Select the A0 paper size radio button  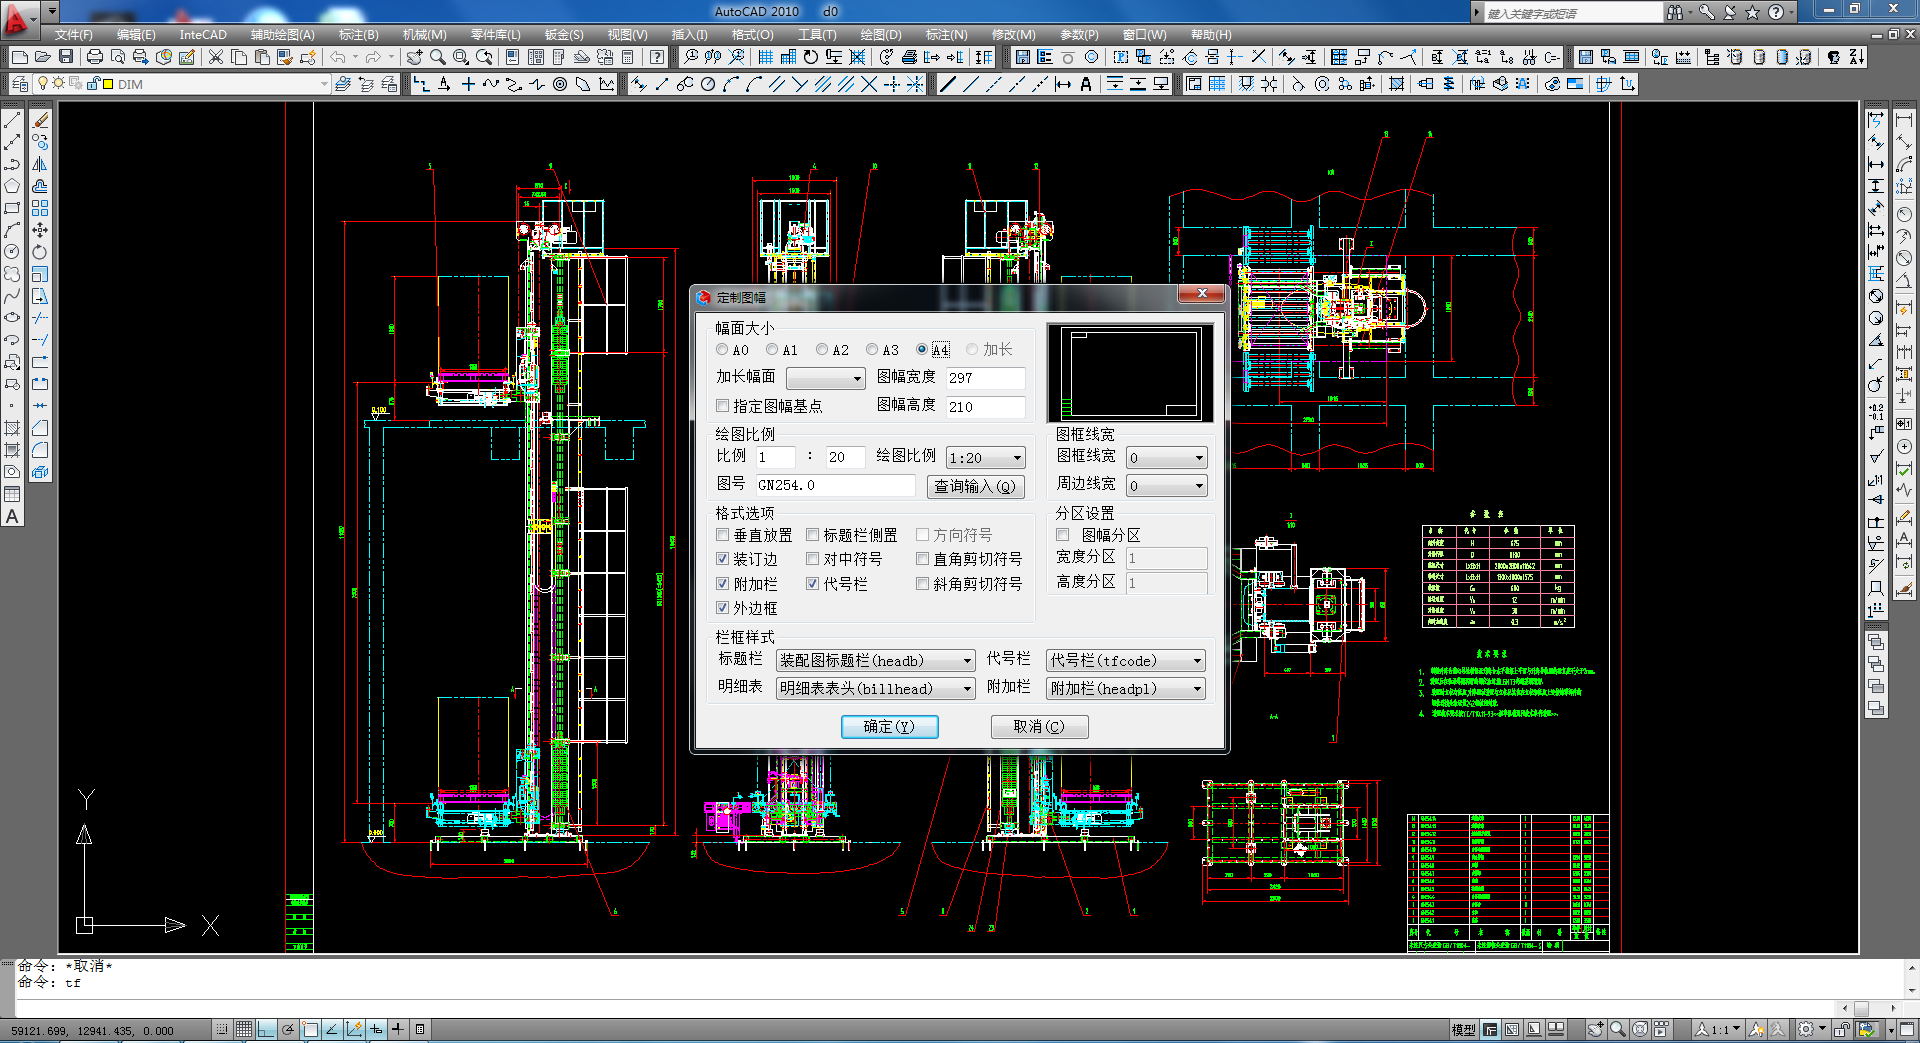[x=722, y=349]
